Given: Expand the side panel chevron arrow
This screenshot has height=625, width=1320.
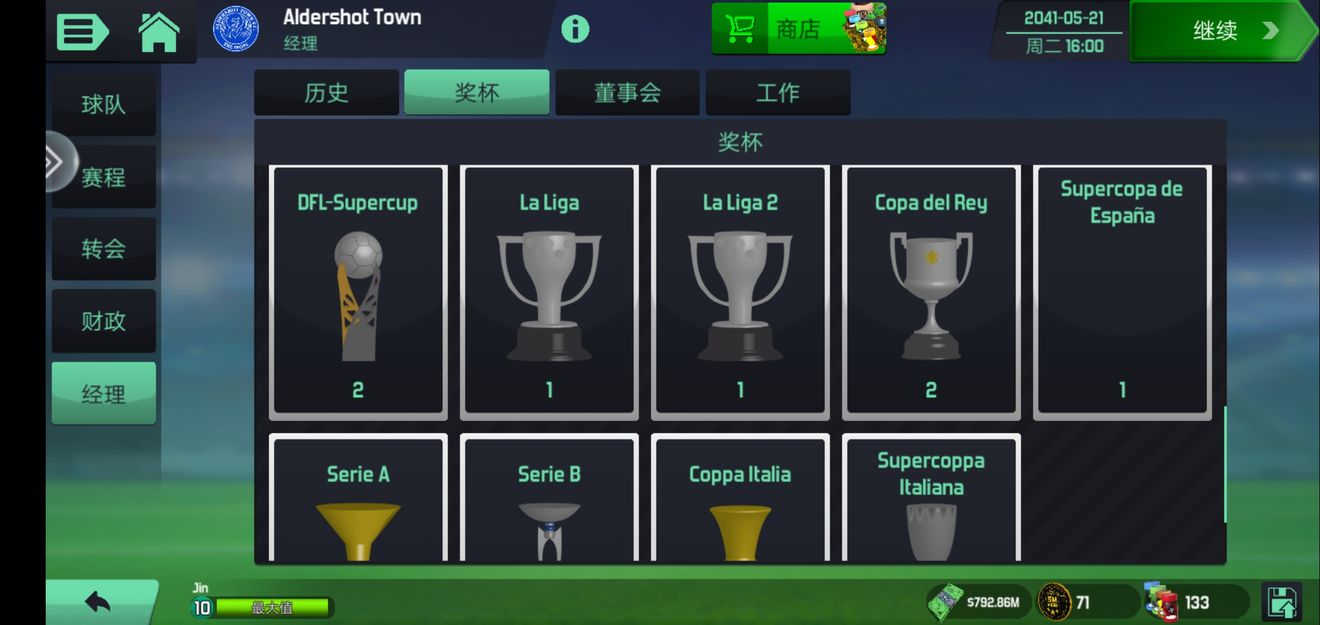Looking at the screenshot, I should tap(58, 162).
